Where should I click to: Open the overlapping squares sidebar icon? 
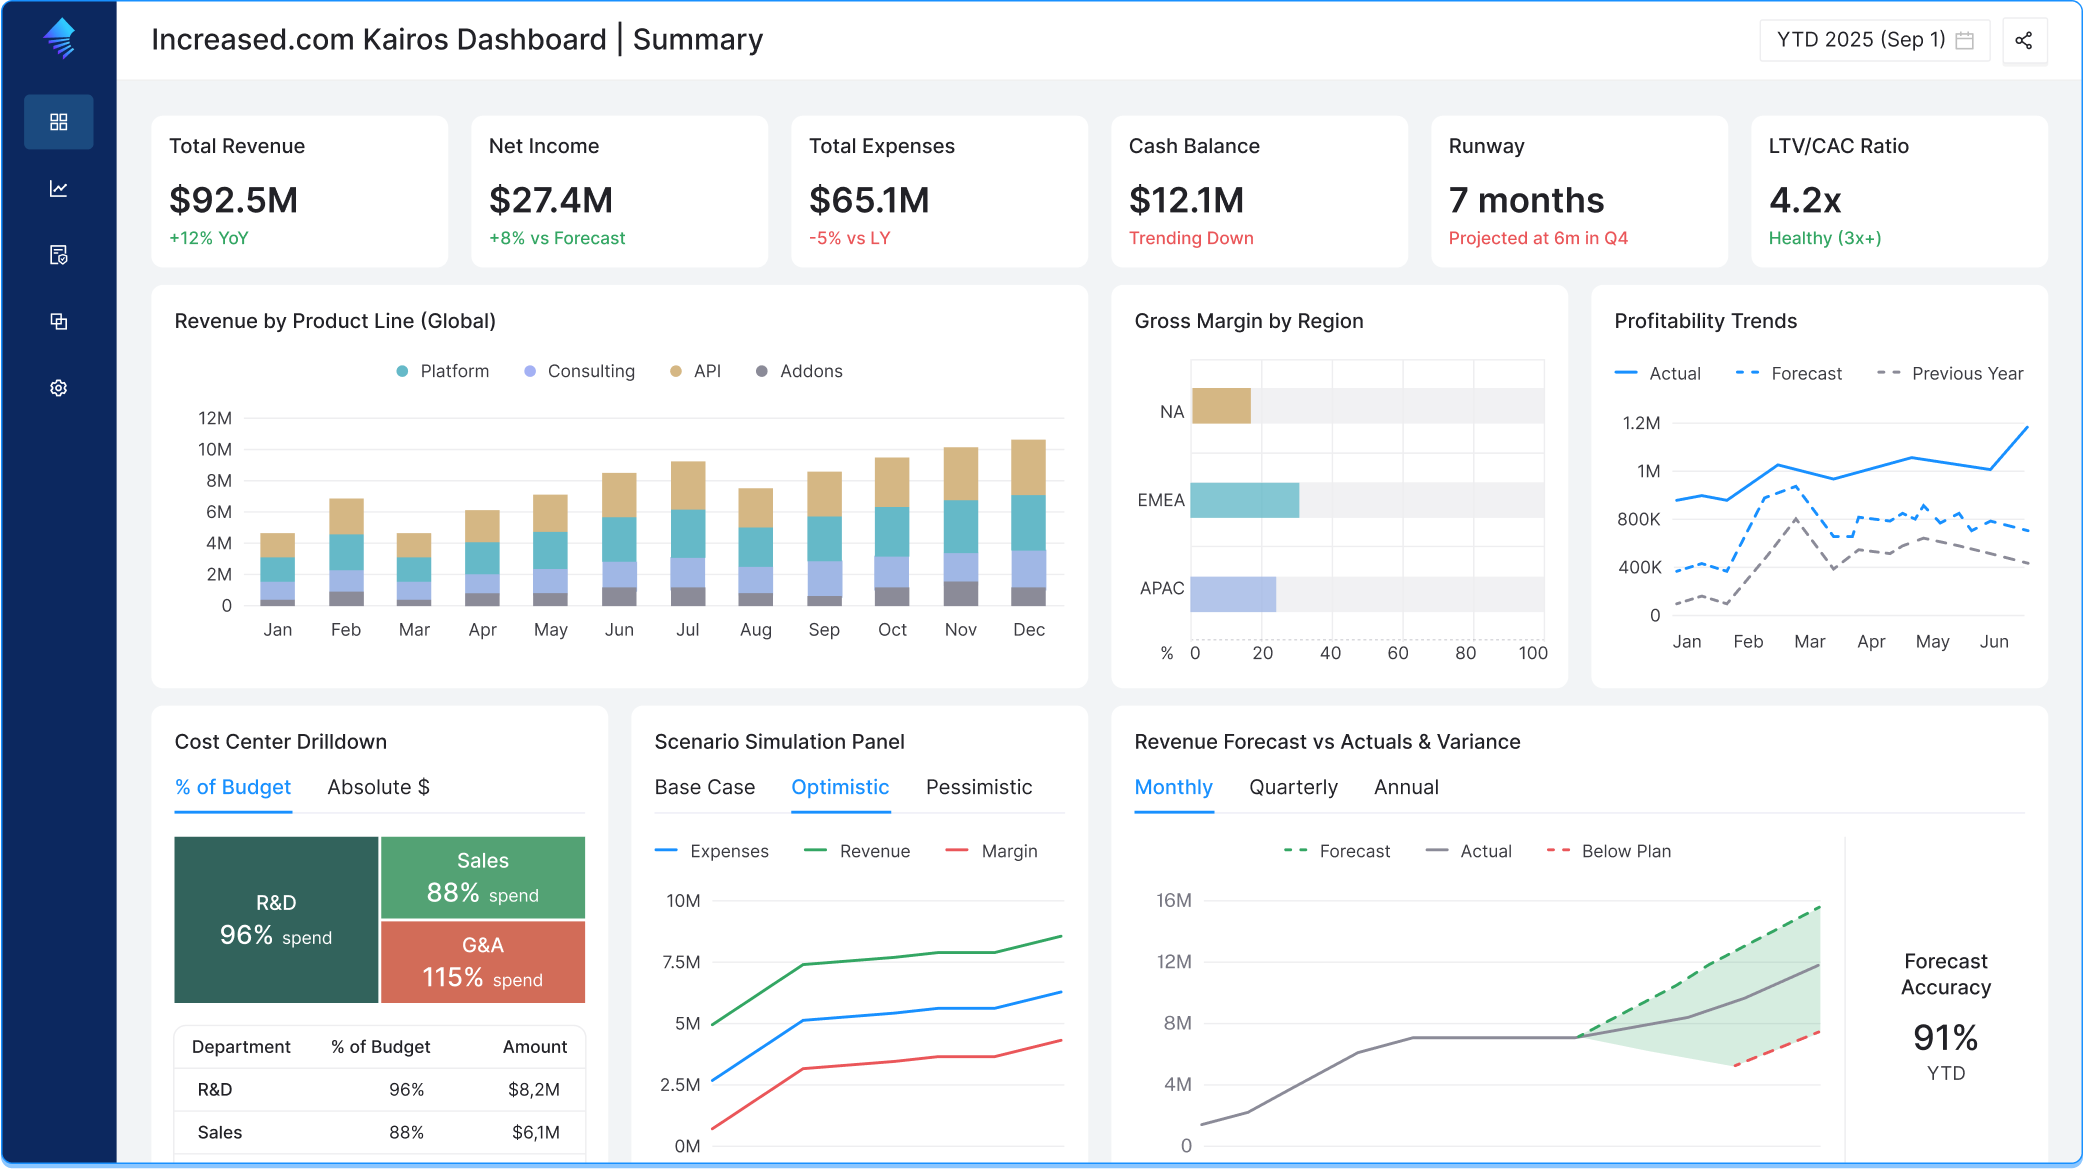pos(59,322)
